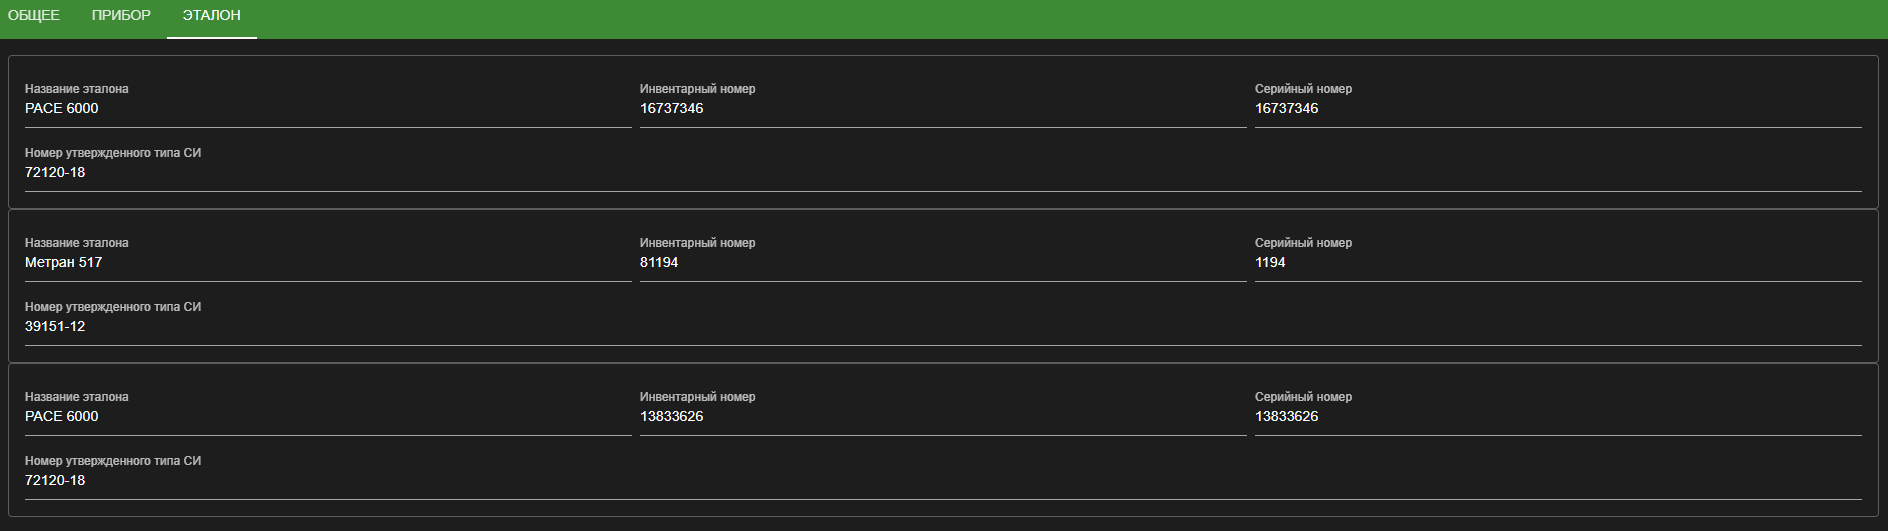Click the serial number field with 1194
The height and width of the screenshot is (531, 1888).
point(1557,262)
